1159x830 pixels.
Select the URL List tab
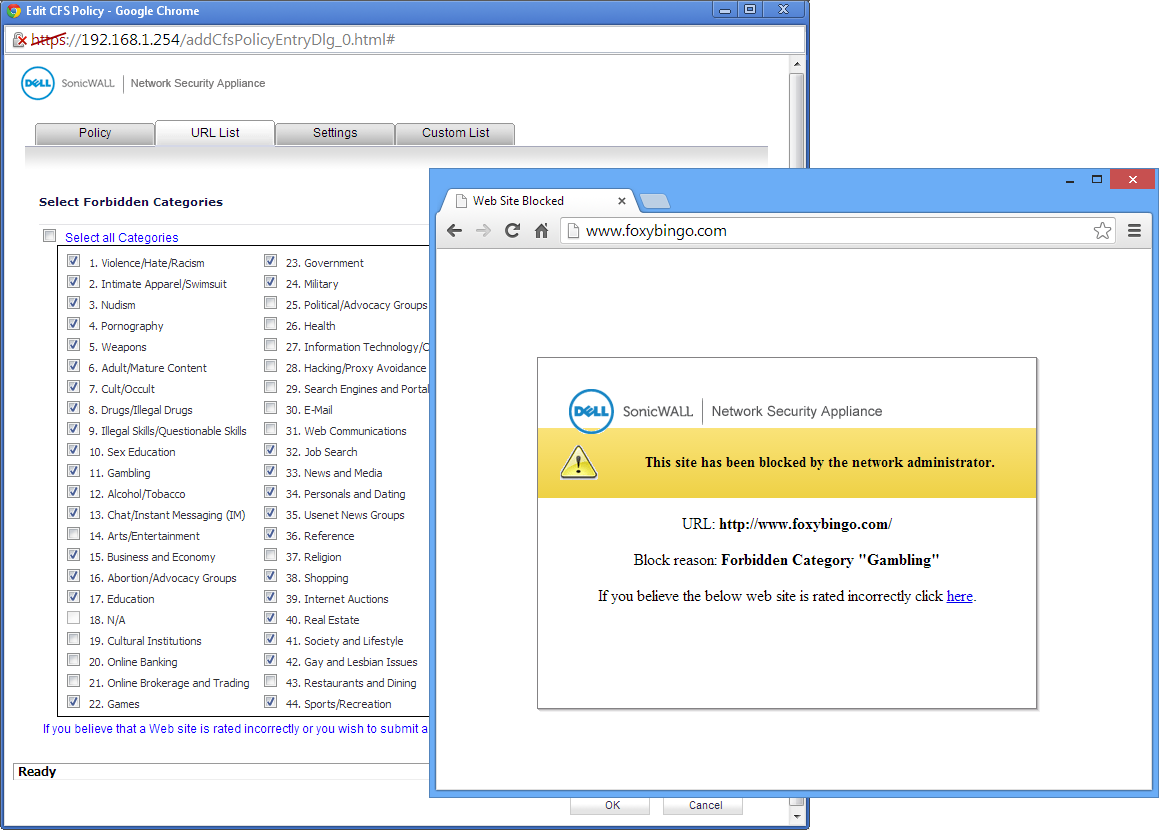pyautogui.click(x=215, y=133)
